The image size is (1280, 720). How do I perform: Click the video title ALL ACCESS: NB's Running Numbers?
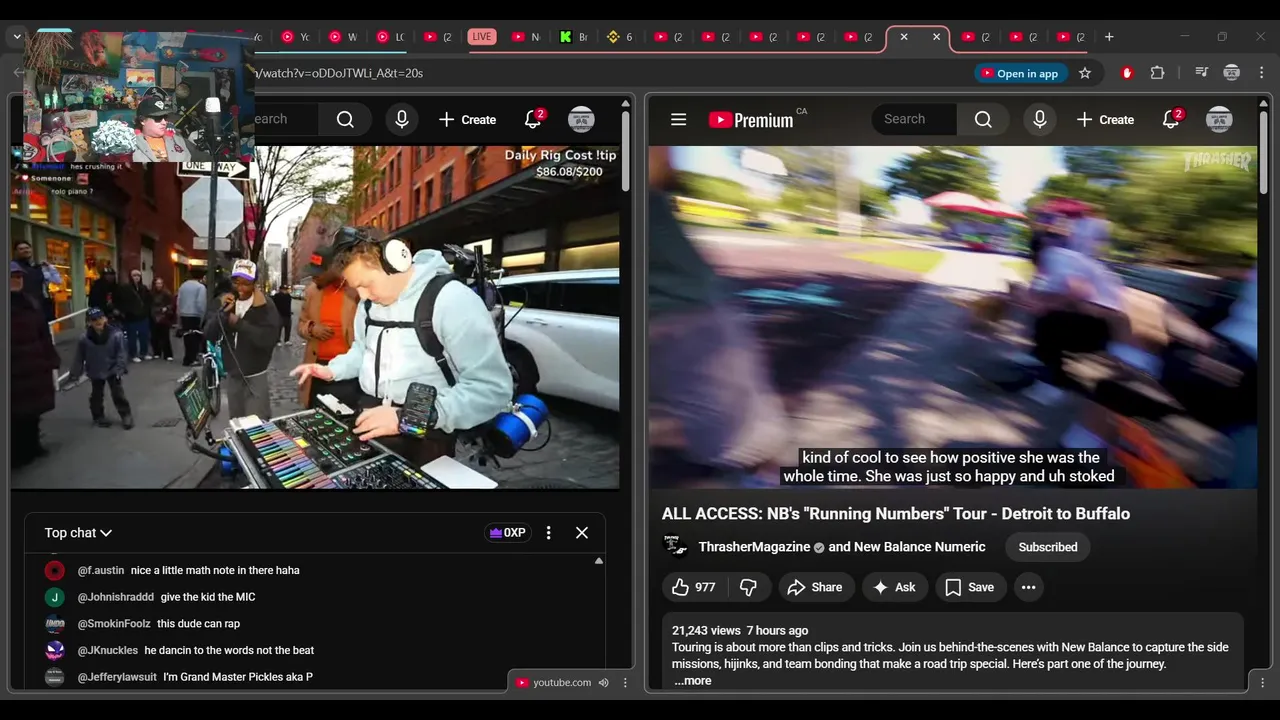[x=896, y=514]
